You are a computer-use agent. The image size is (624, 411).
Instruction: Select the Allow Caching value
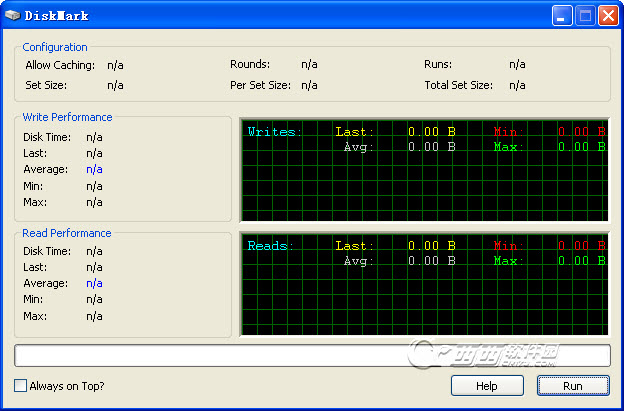[115, 65]
